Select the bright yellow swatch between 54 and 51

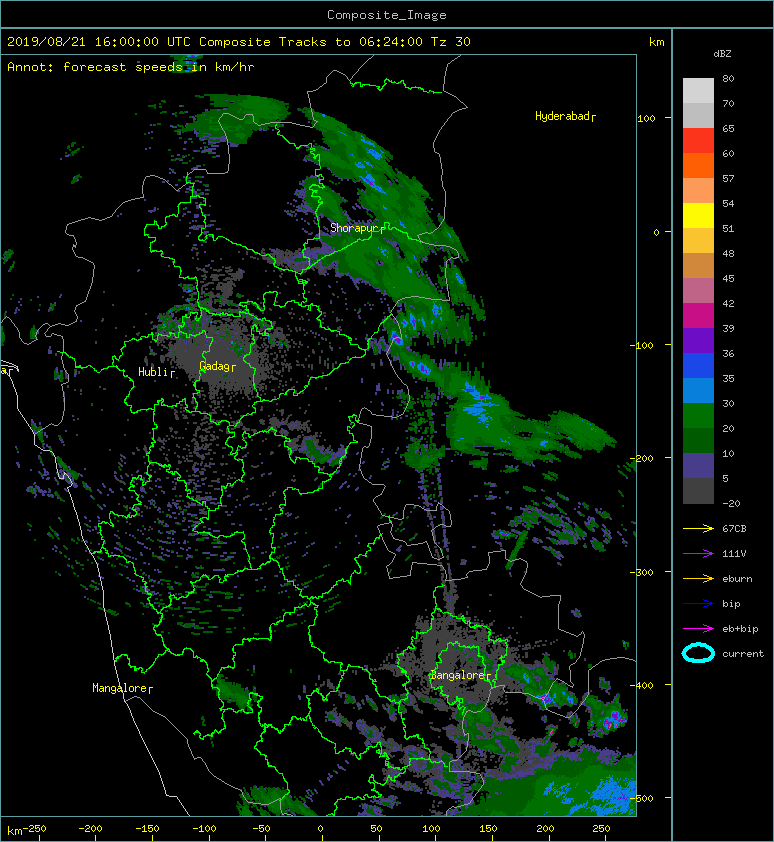[x=698, y=215]
